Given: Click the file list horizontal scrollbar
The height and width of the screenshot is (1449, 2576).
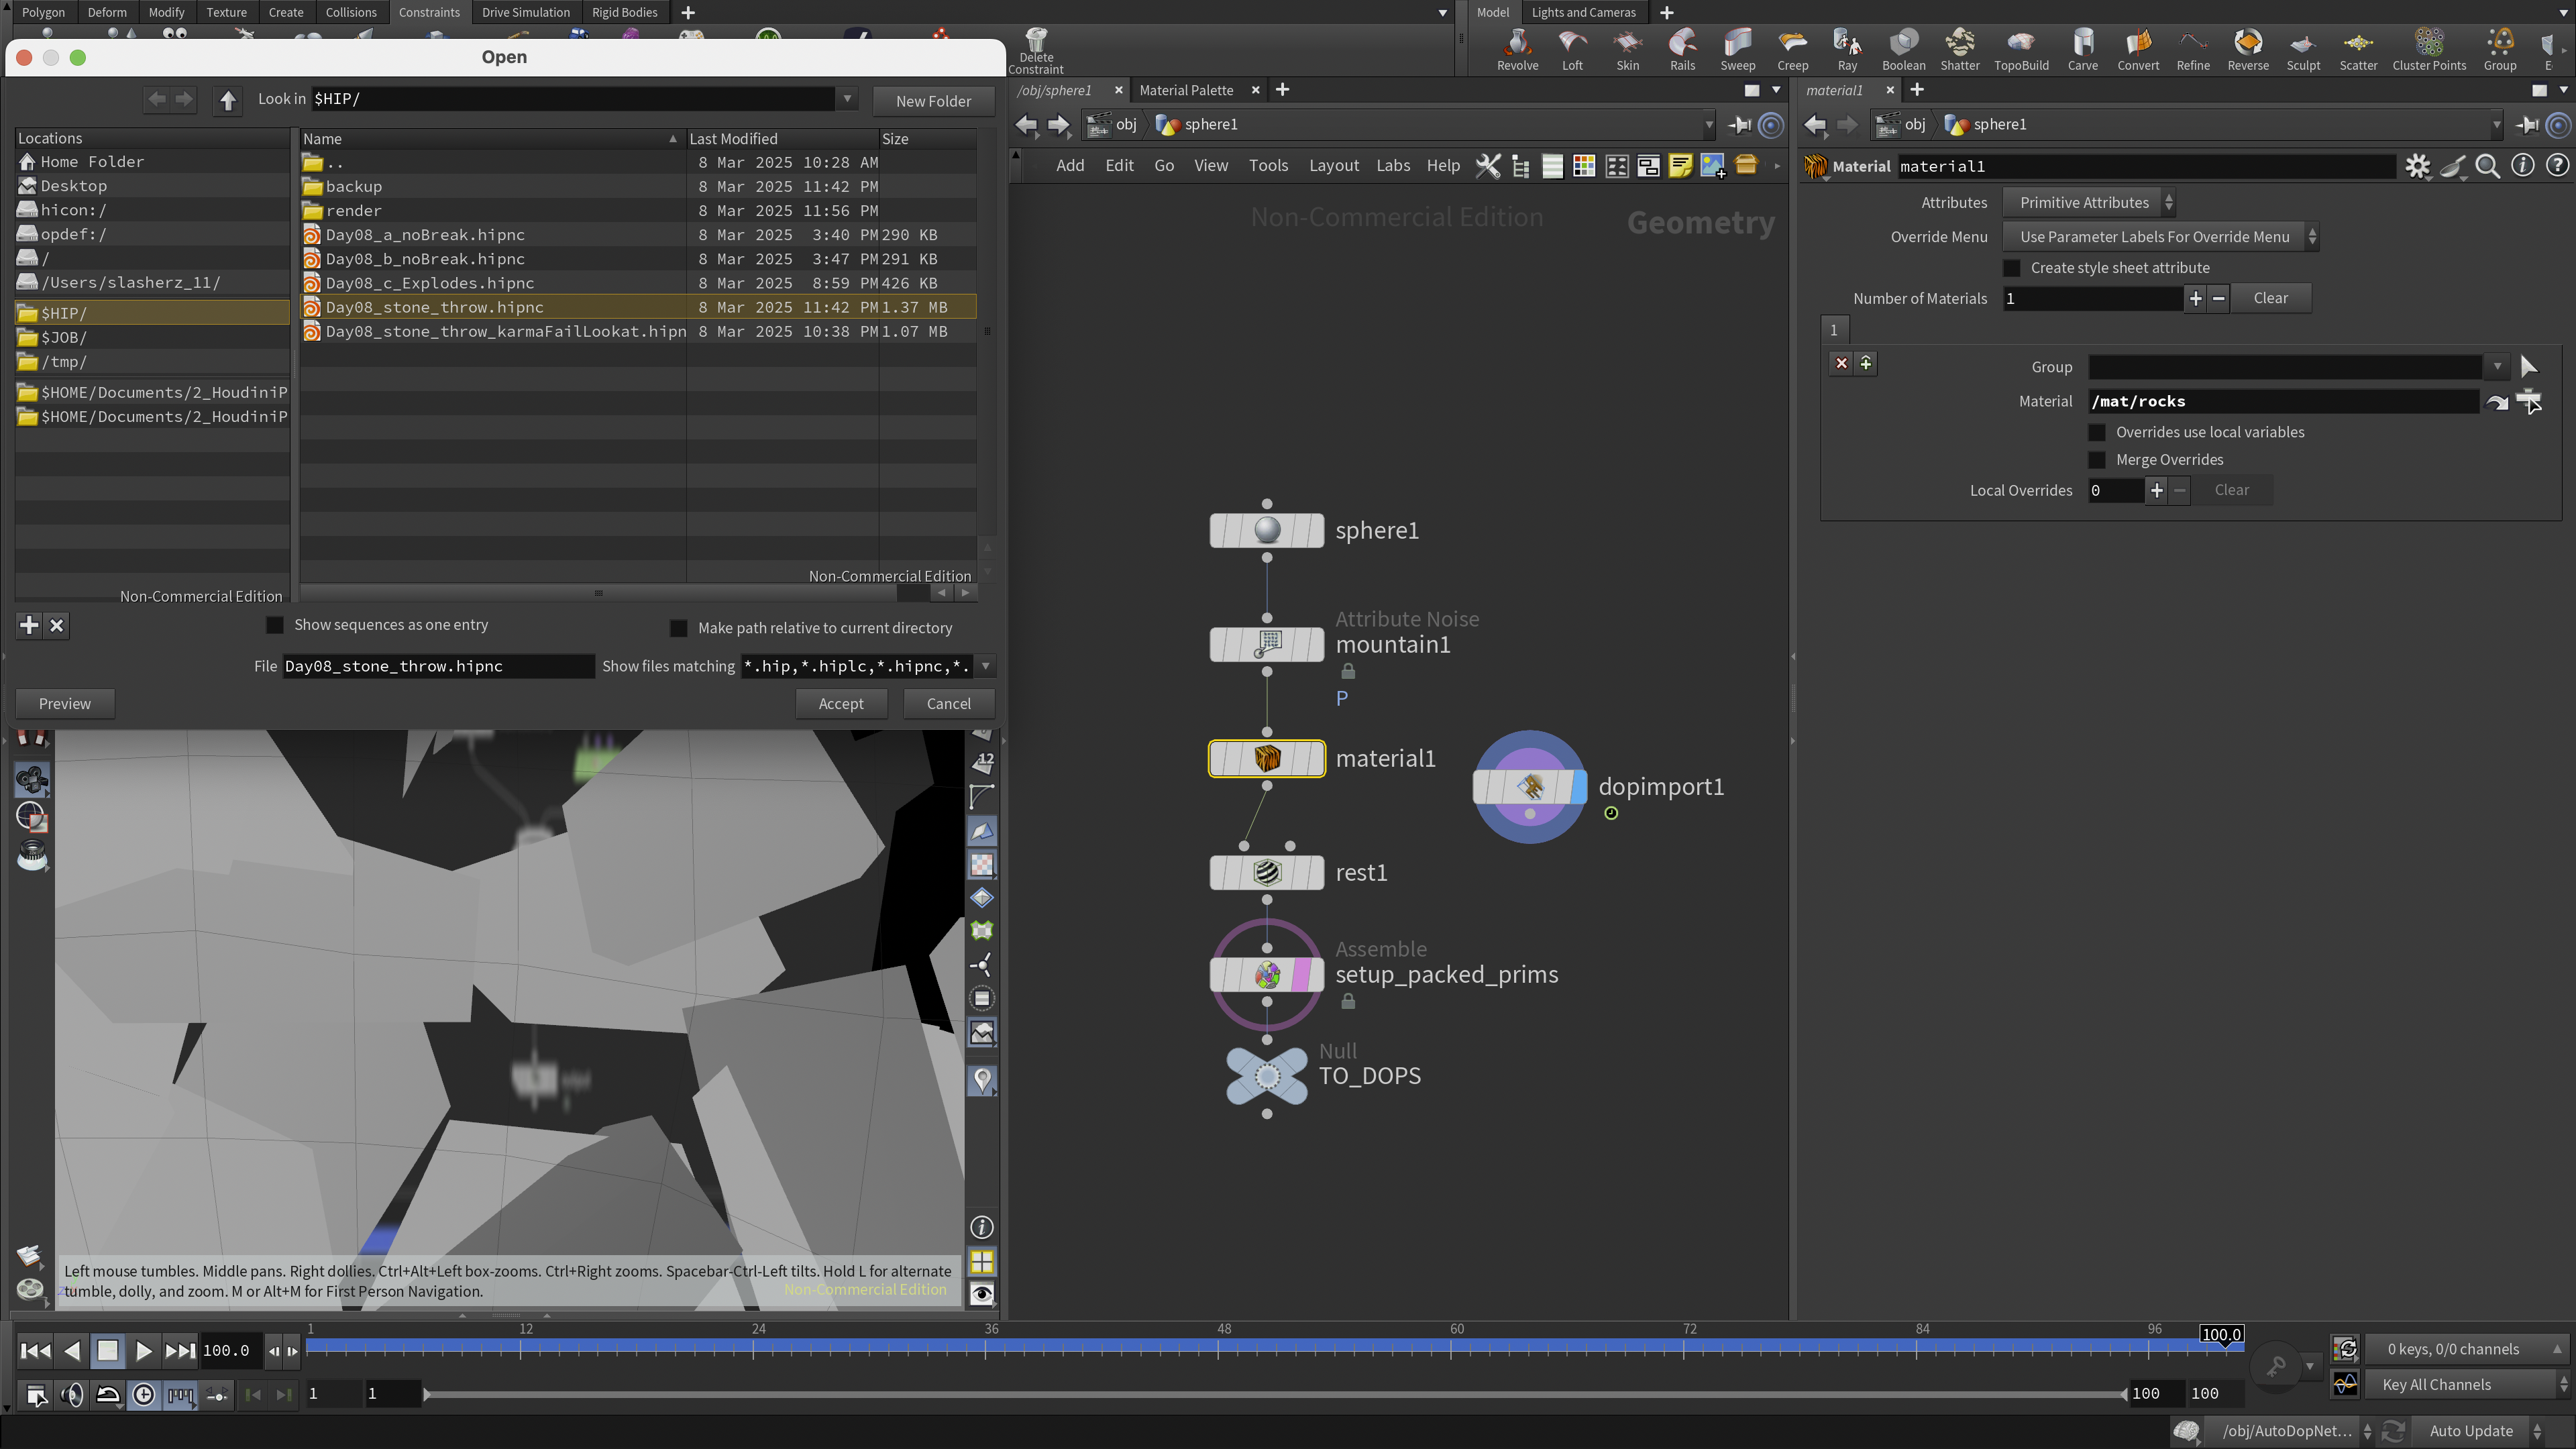Looking at the screenshot, I should click(598, 593).
